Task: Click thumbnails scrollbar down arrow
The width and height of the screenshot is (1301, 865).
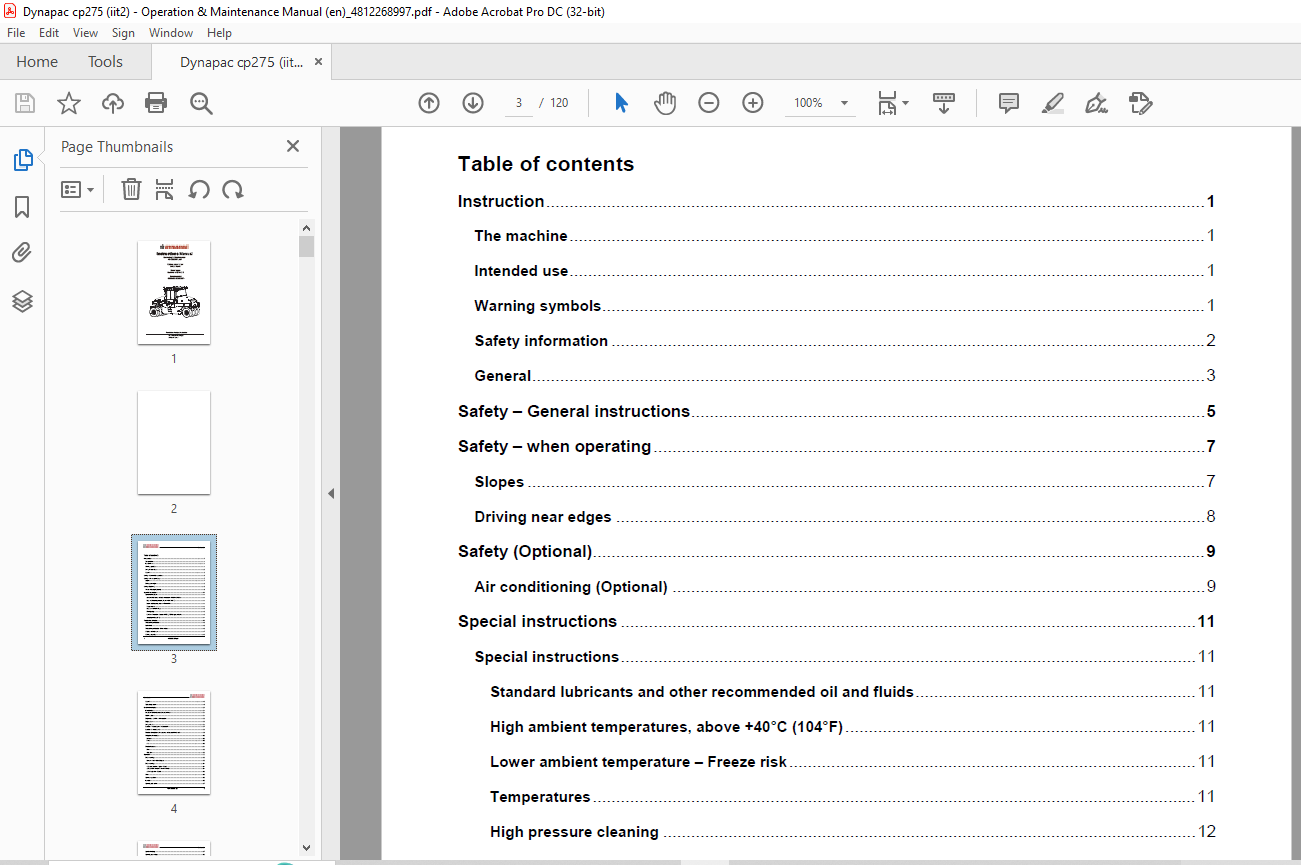Action: tap(306, 848)
